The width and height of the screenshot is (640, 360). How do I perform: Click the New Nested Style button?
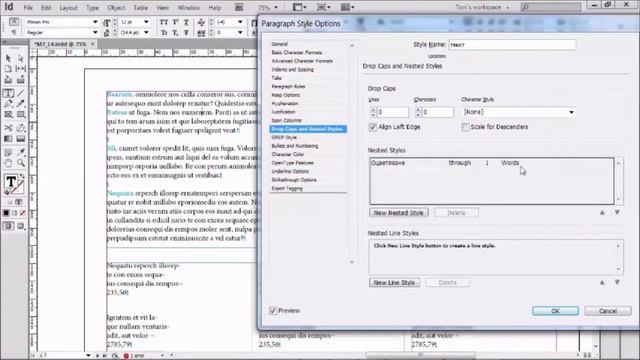click(x=399, y=213)
